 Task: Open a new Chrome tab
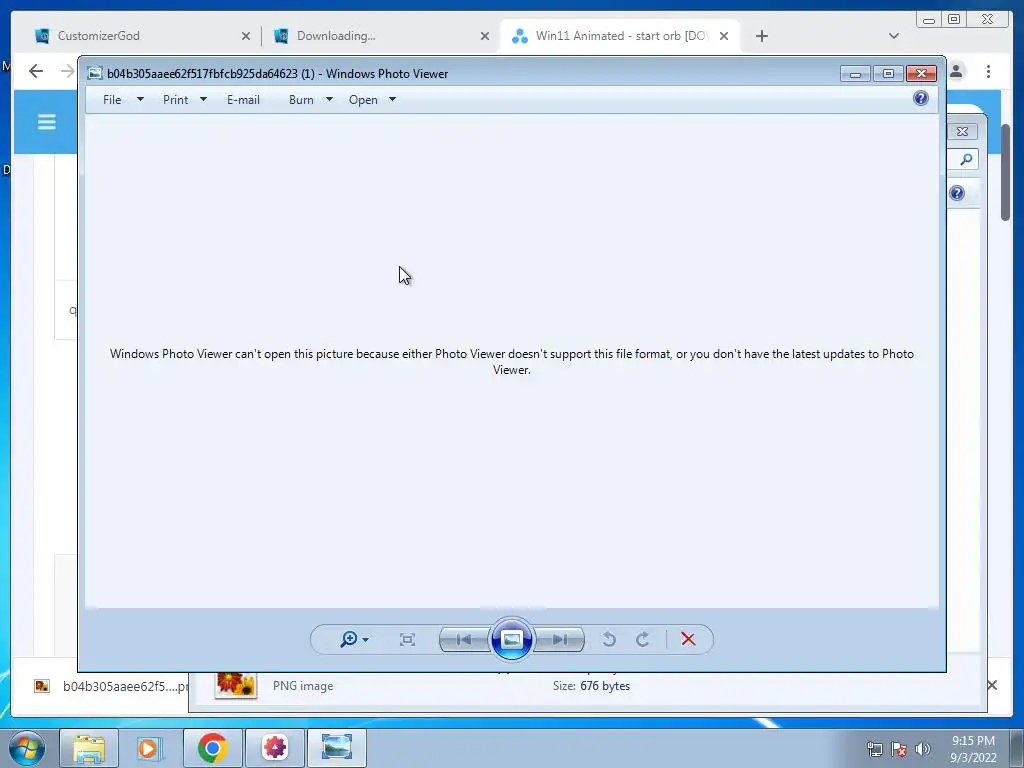[x=761, y=36]
